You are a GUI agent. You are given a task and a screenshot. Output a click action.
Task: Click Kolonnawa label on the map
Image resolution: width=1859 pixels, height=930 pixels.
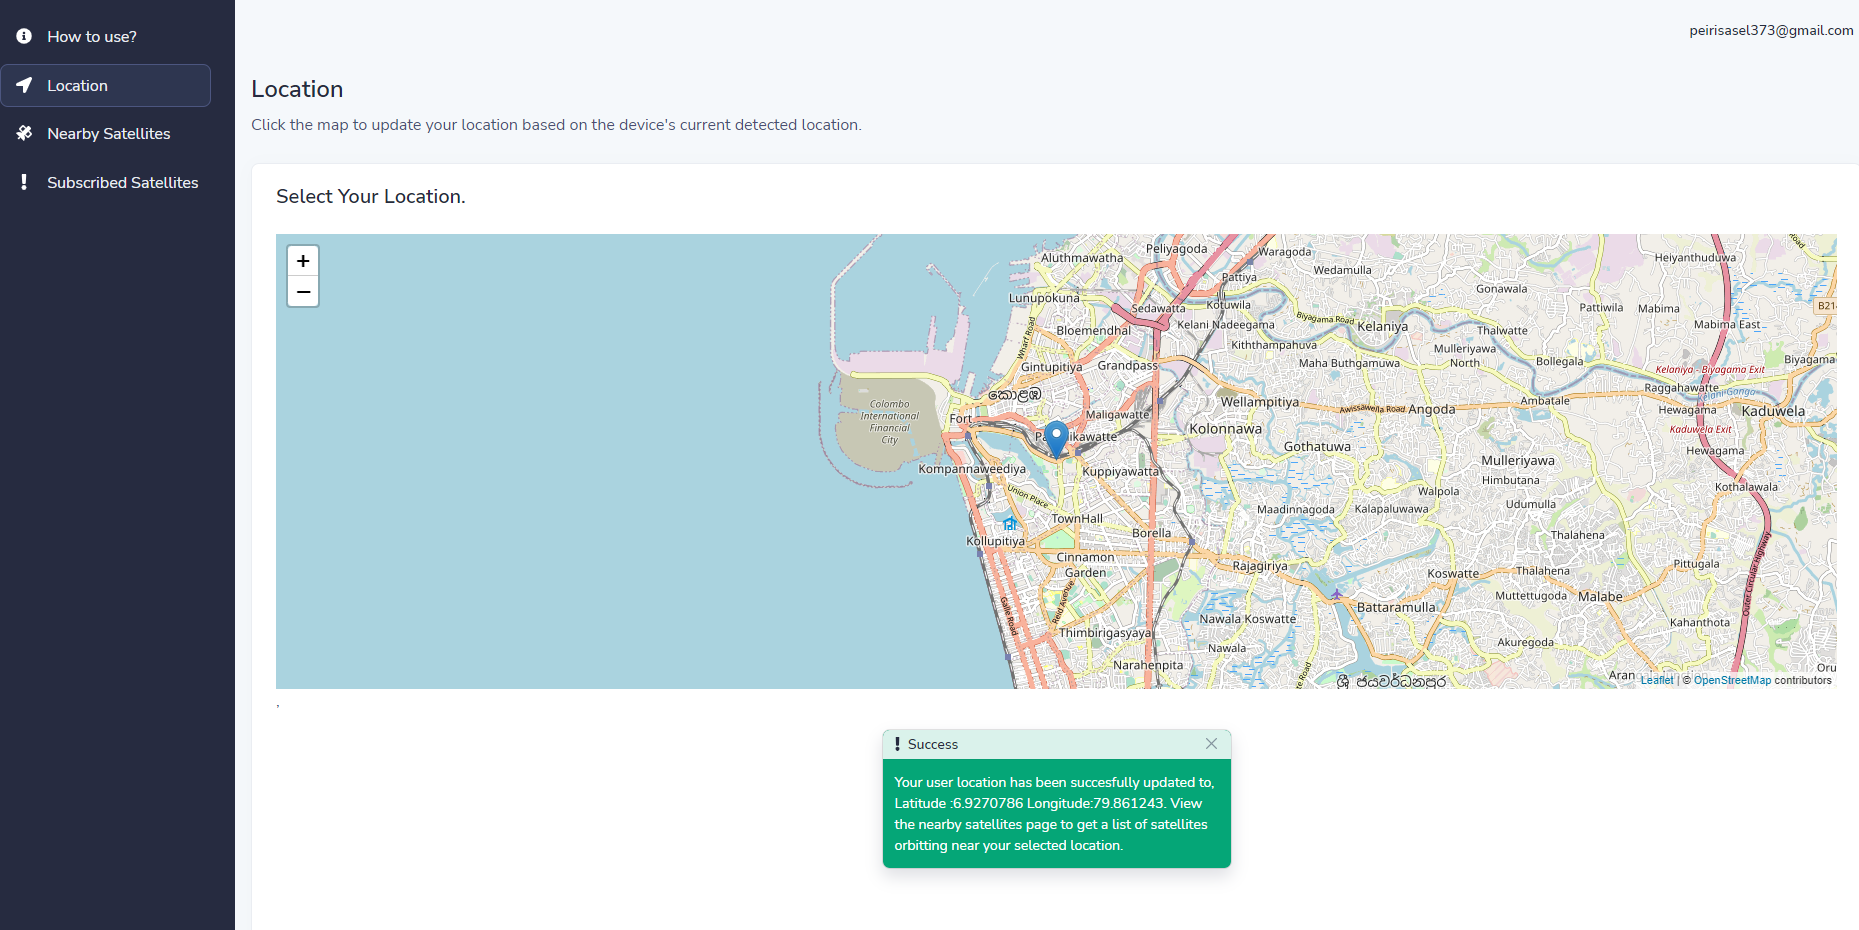pyautogui.click(x=1225, y=429)
